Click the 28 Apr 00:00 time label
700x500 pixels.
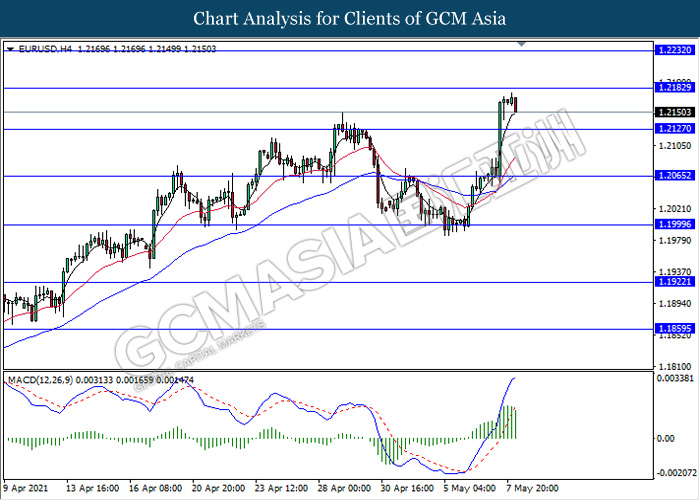pyautogui.click(x=345, y=488)
